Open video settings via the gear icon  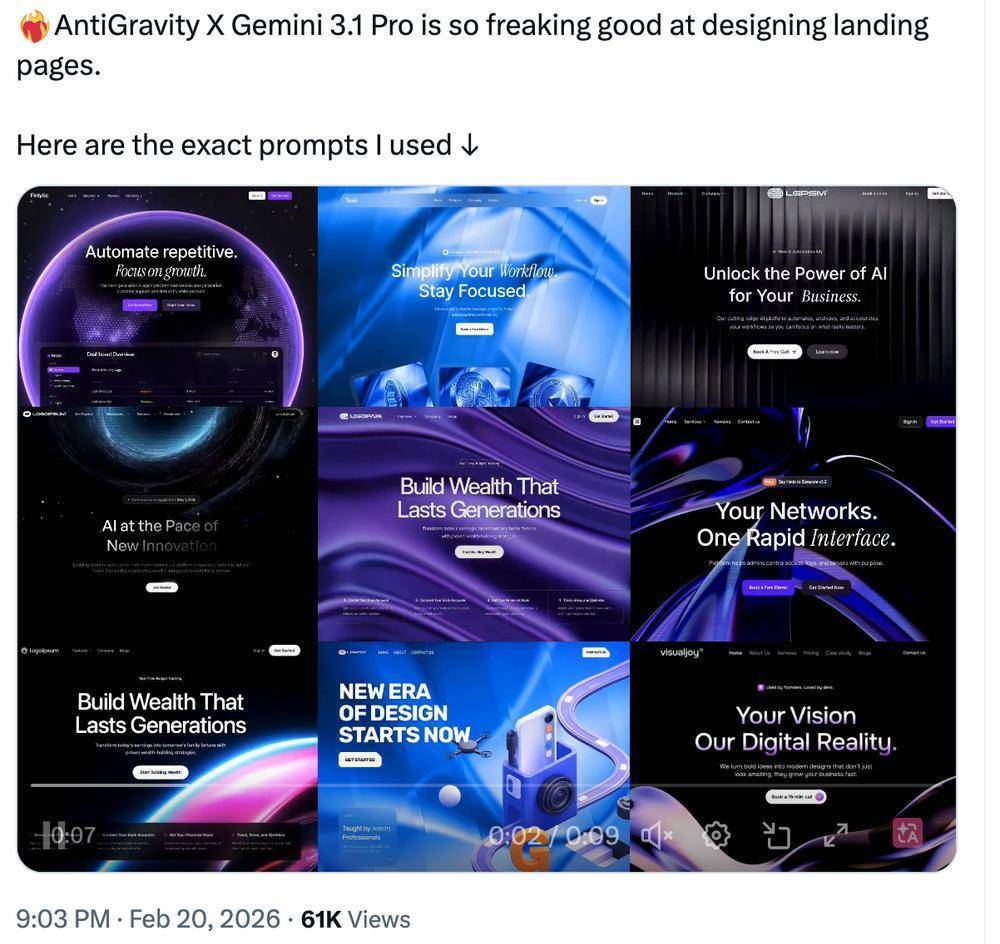[716, 835]
